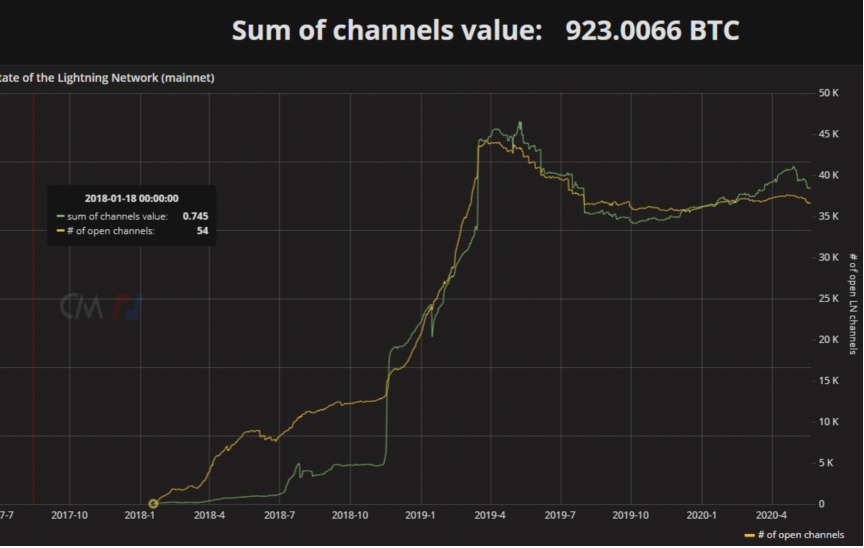Click the 2019-10 x-axis date label
864x548 pixels.
(x=631, y=516)
